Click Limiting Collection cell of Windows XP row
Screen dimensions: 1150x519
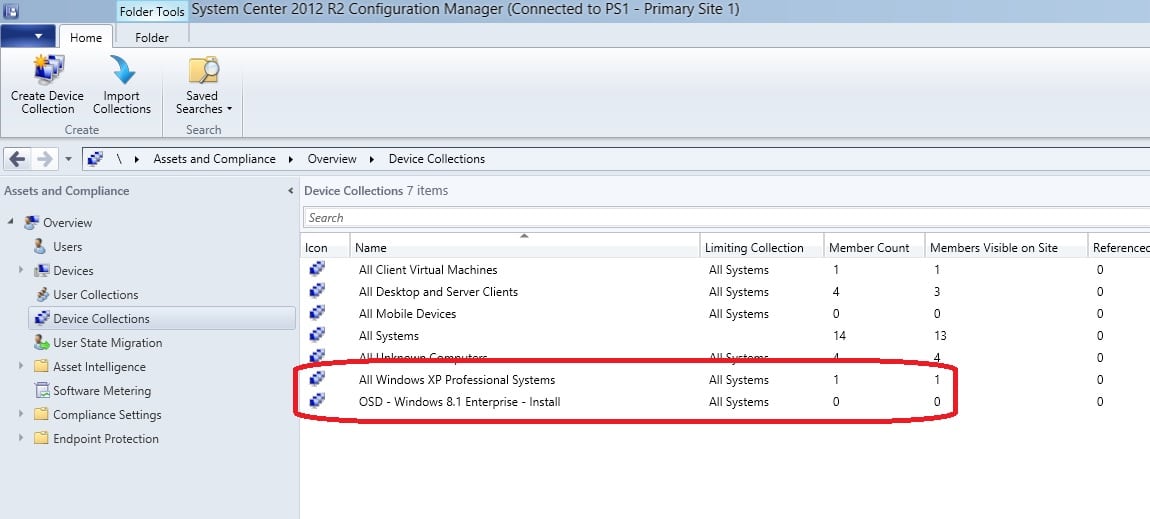click(x=739, y=380)
